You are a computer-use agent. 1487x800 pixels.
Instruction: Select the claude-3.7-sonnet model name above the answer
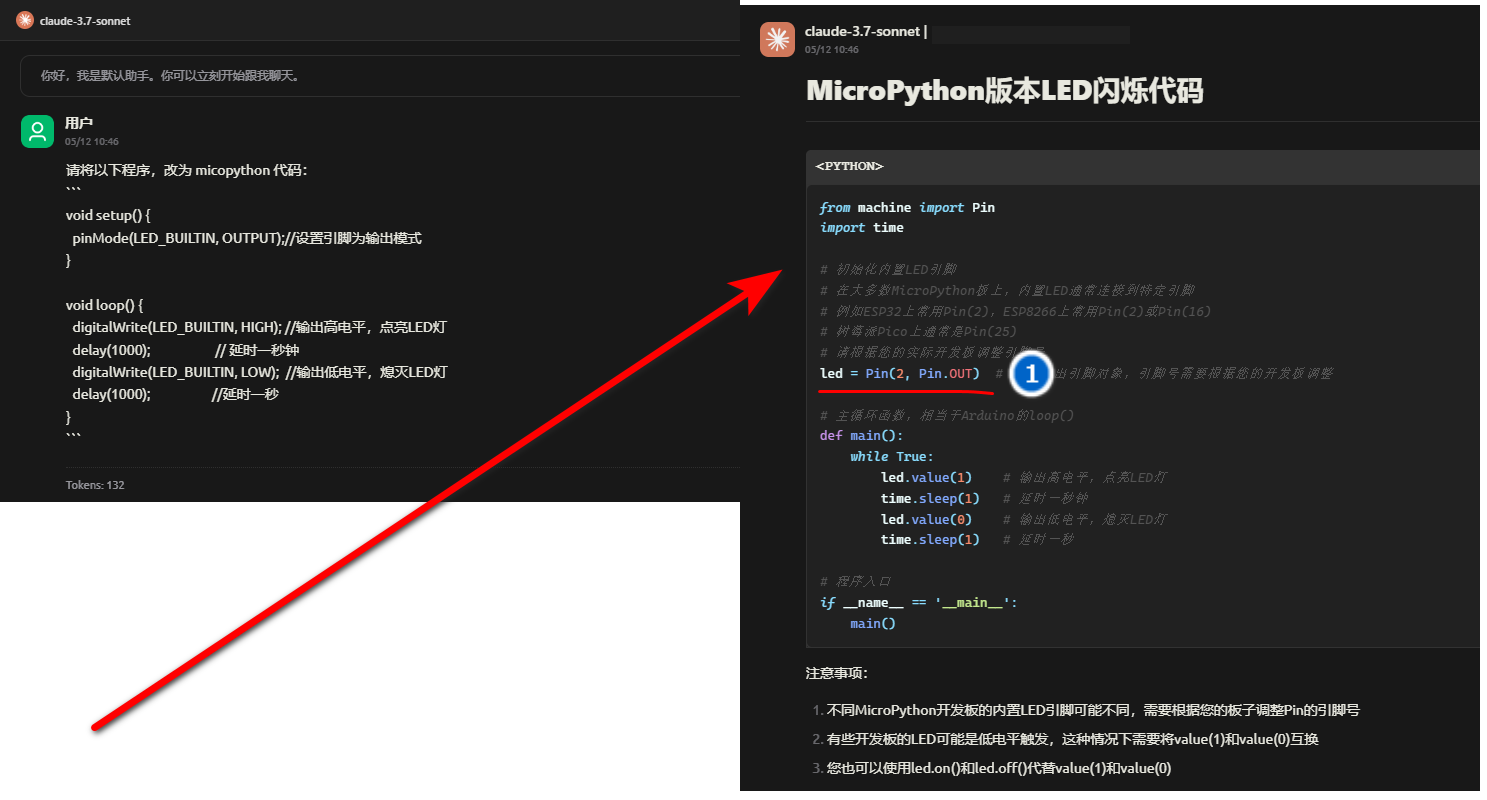click(x=862, y=32)
